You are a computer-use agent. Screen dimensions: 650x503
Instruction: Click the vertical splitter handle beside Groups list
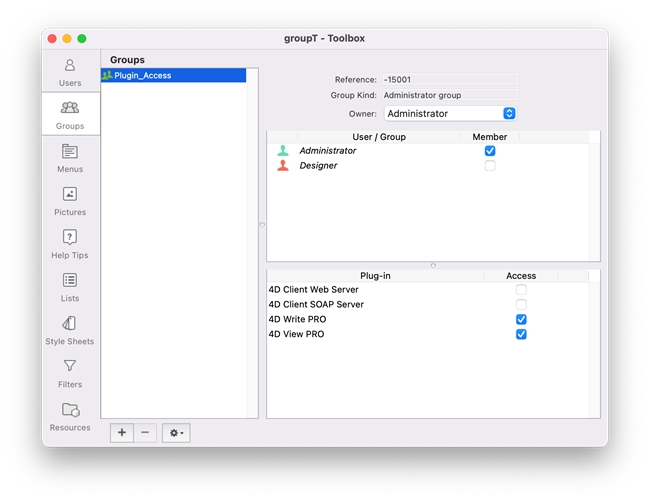click(x=262, y=225)
